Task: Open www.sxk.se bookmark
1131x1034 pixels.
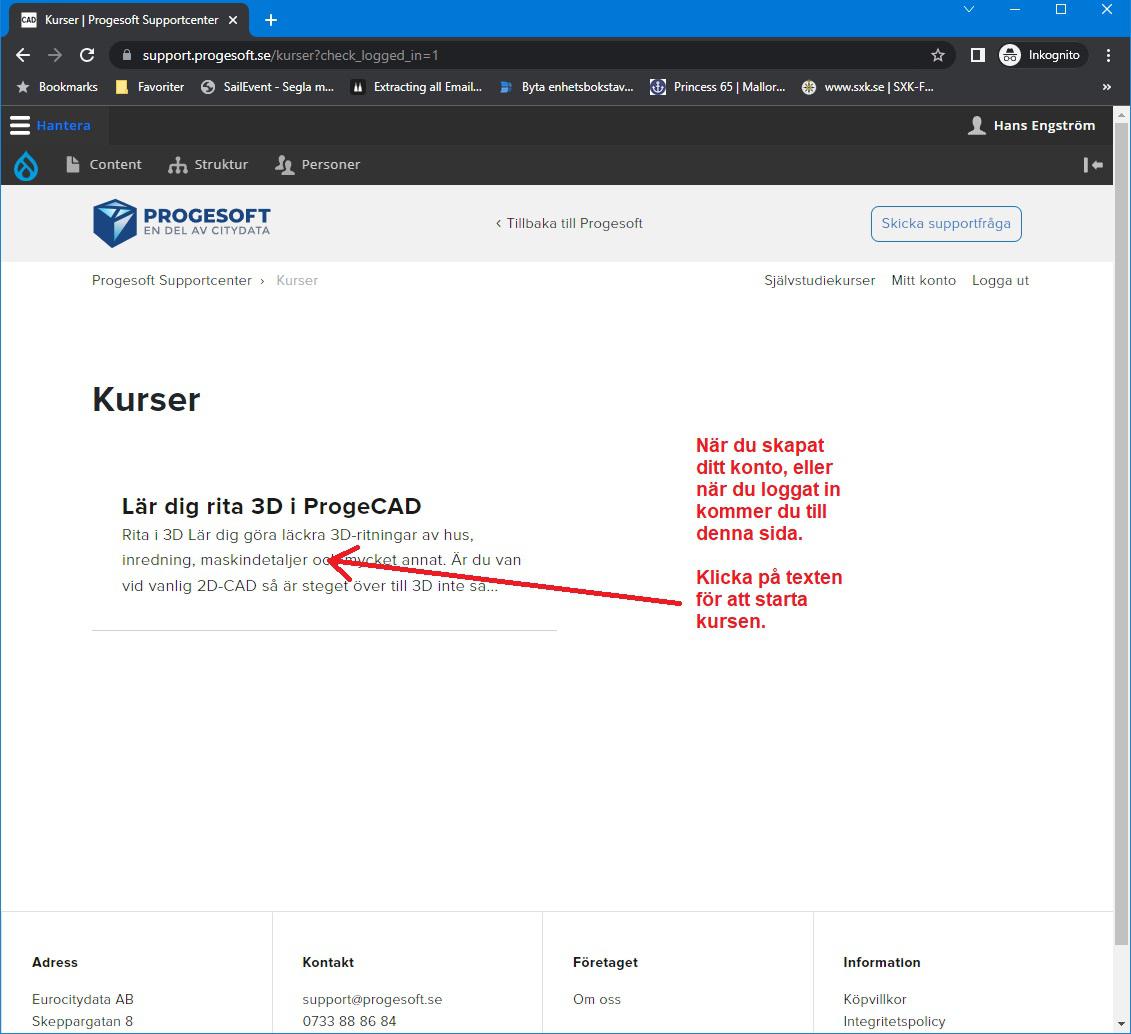Action: tap(868, 87)
